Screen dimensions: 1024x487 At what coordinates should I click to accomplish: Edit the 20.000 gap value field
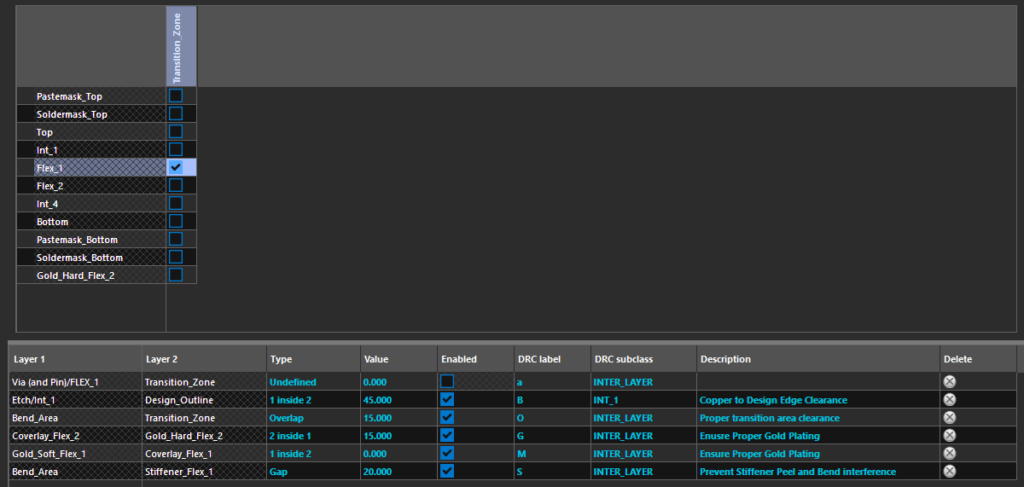(398, 471)
